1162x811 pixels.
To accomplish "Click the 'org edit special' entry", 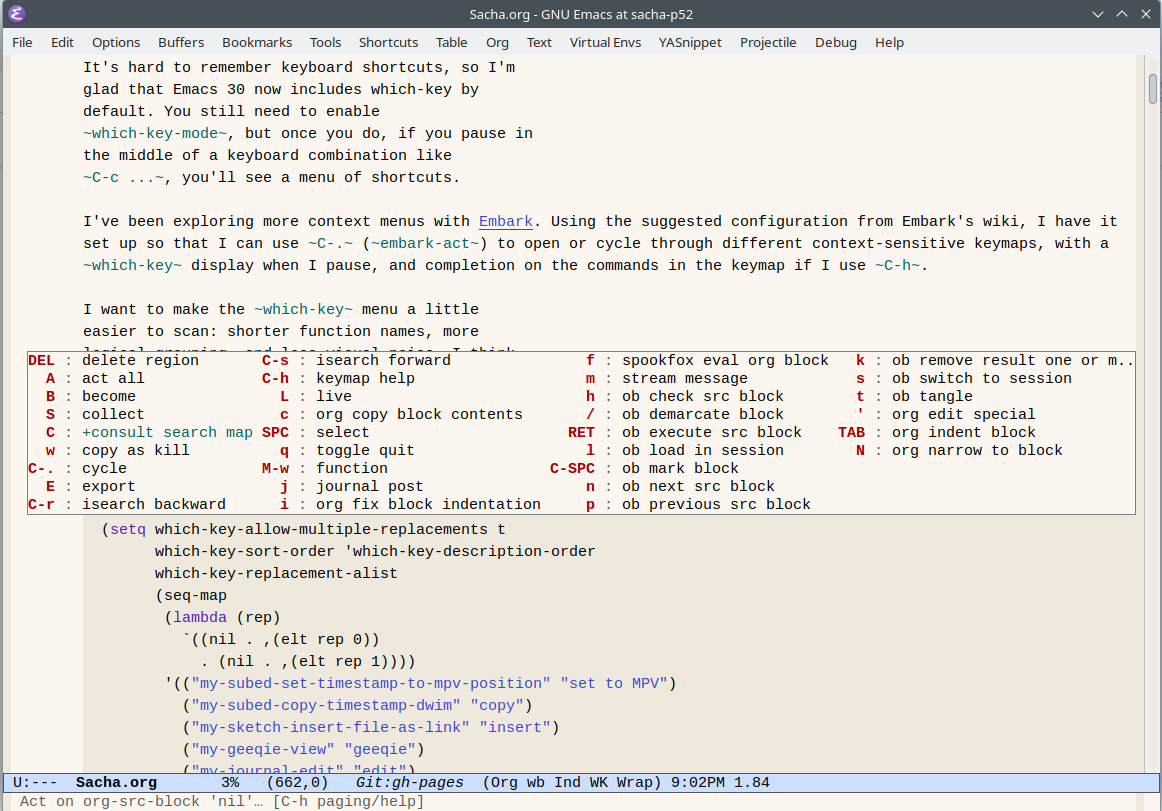I will (x=963, y=414).
